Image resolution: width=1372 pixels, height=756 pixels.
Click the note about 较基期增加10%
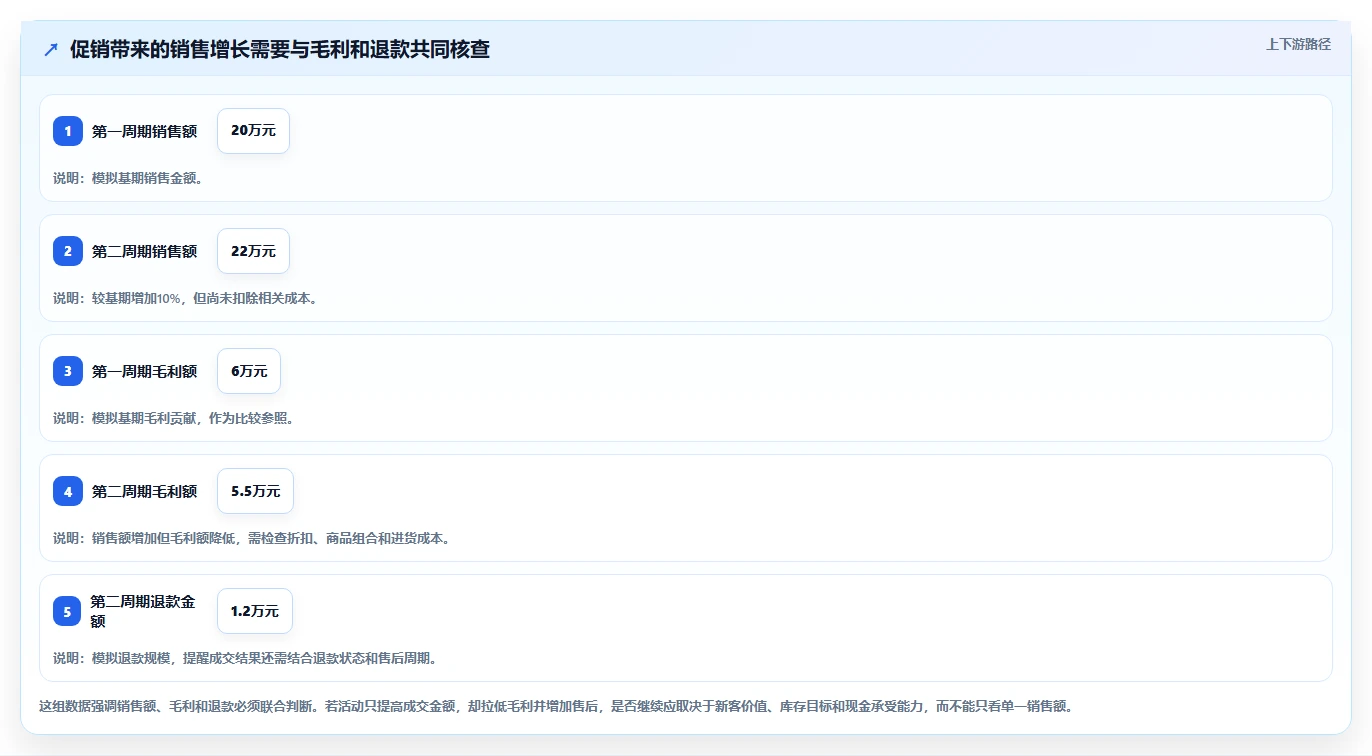[x=186, y=298]
